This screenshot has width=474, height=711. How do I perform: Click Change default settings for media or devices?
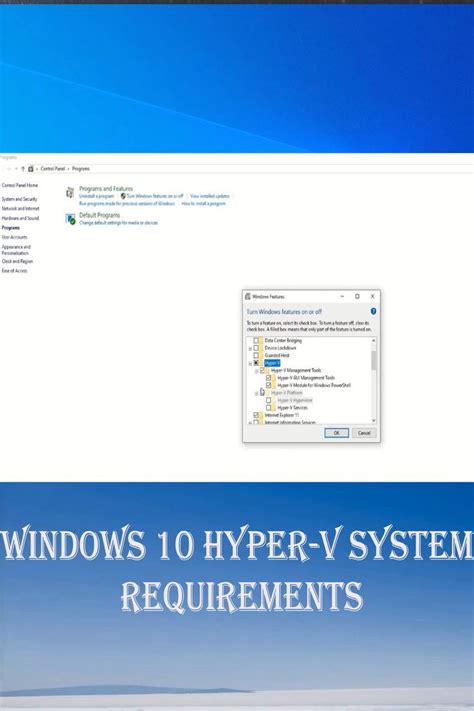tap(118, 223)
